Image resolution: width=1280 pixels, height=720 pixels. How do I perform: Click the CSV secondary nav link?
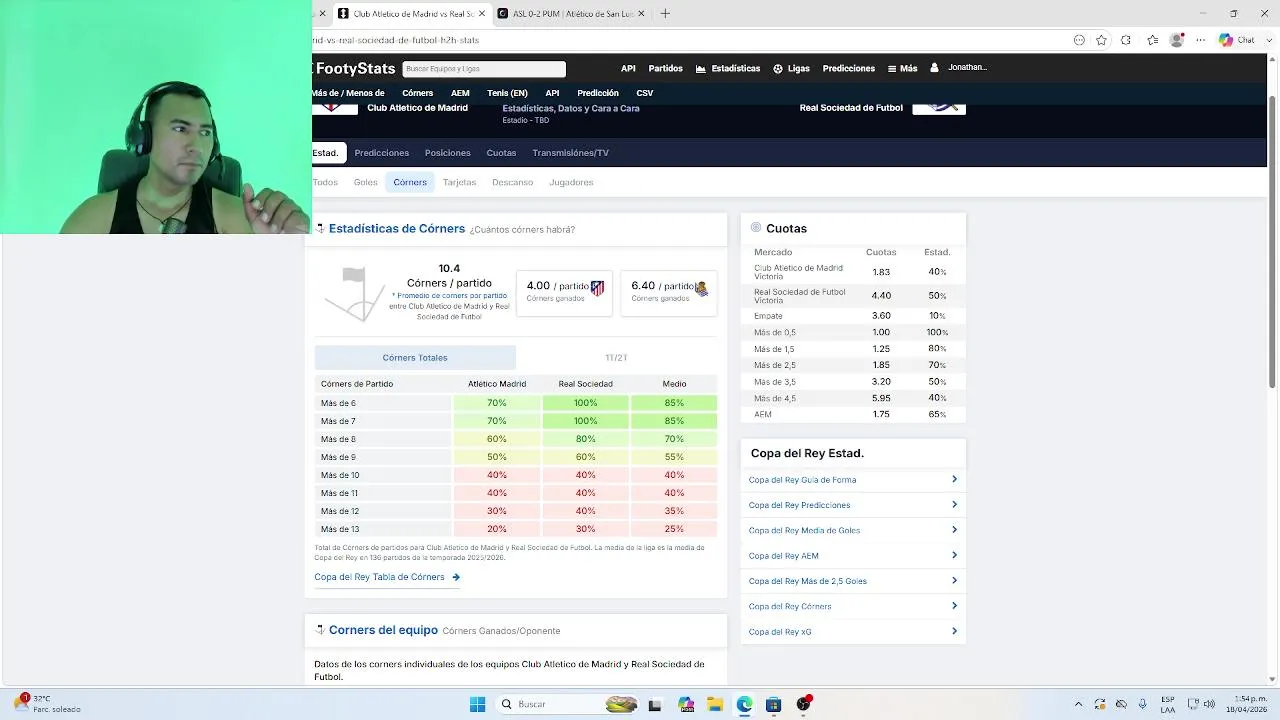(x=645, y=93)
